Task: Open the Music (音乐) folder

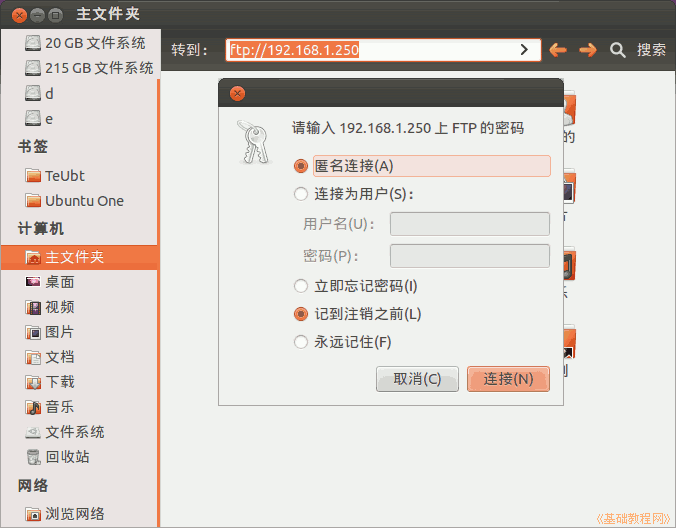Action: 59,407
